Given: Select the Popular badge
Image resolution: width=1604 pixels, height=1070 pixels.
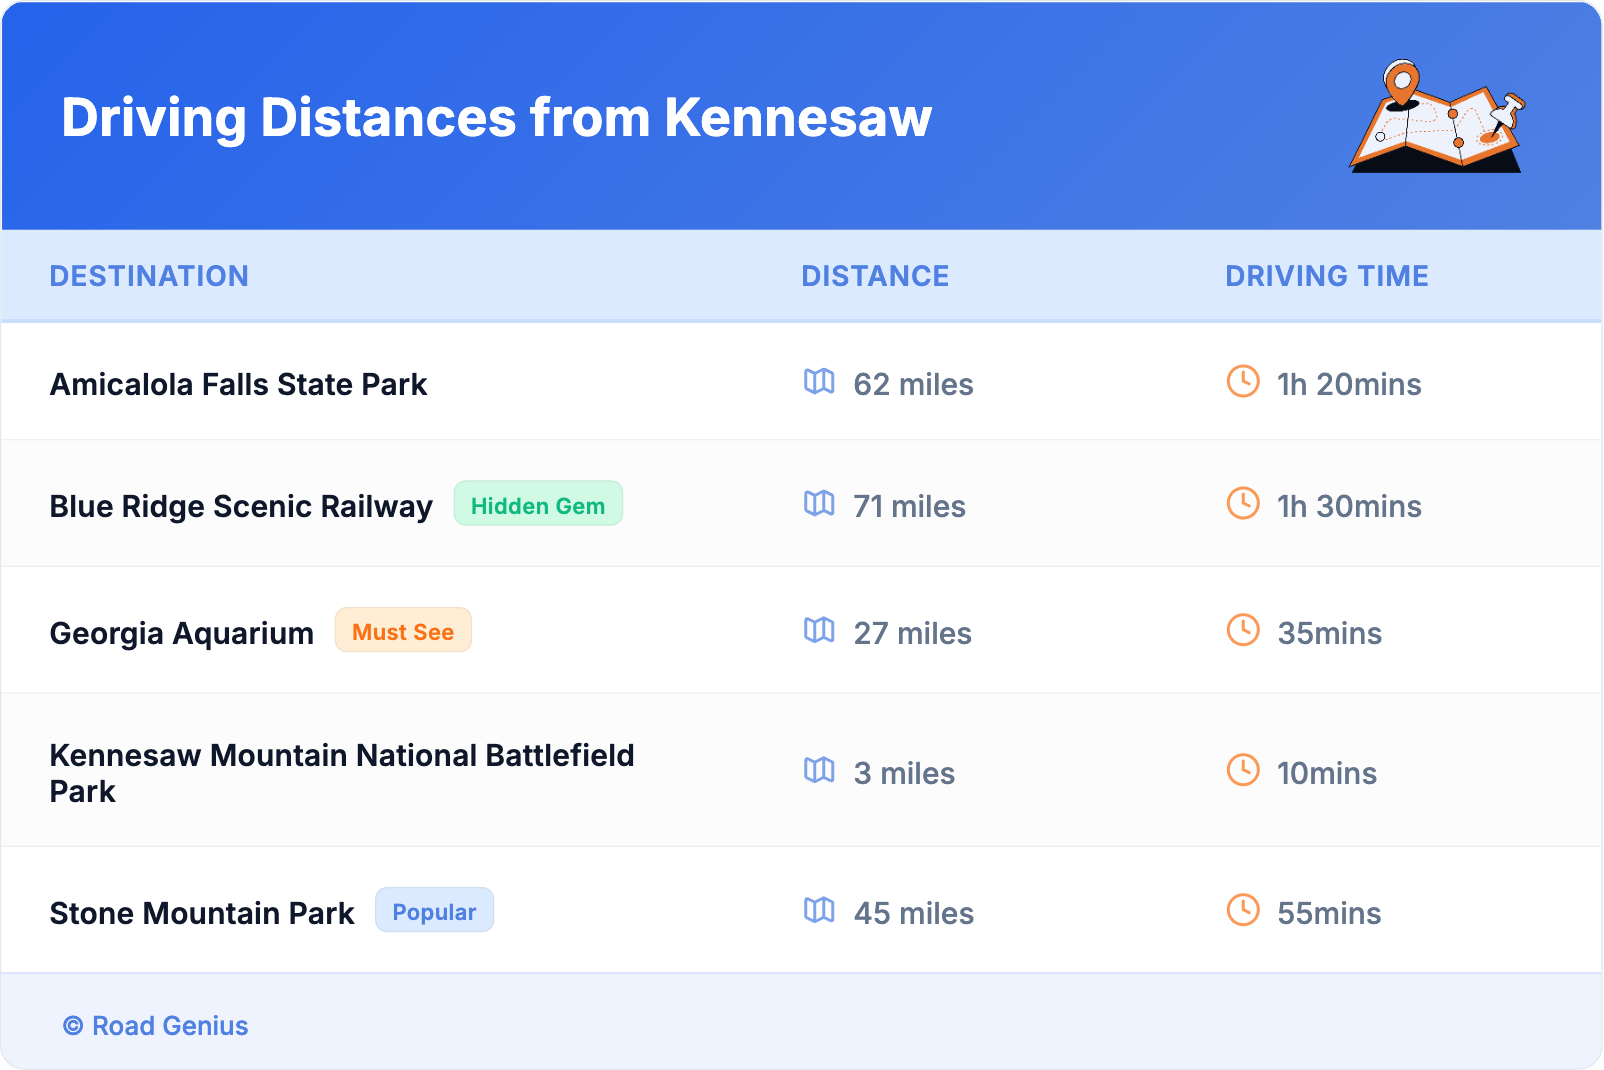Looking at the screenshot, I should 434,911.
